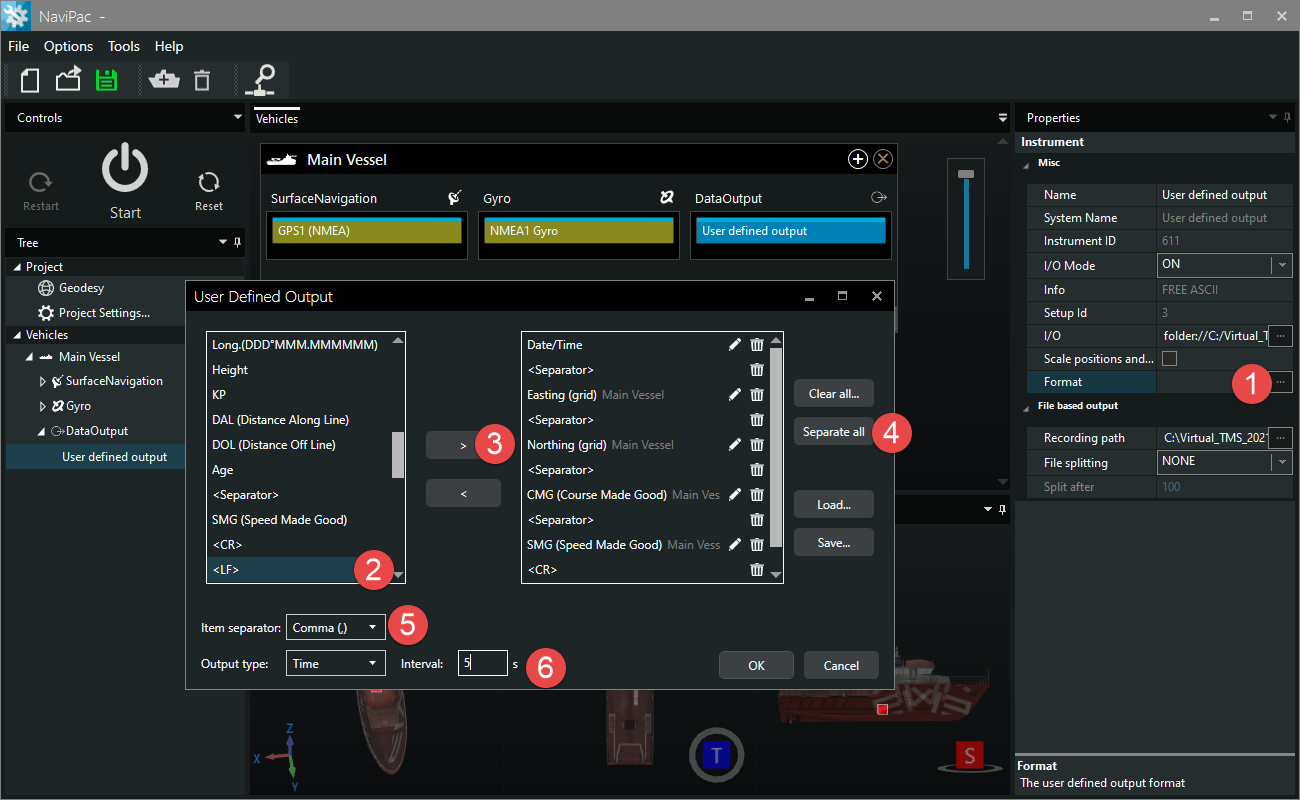The image size is (1300, 800).
Task: Click the Reset icon in Controls
Action: (209, 182)
